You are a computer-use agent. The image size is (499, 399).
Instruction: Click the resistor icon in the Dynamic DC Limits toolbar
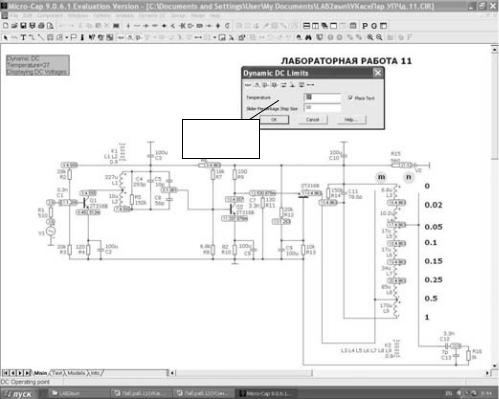[x=248, y=85]
